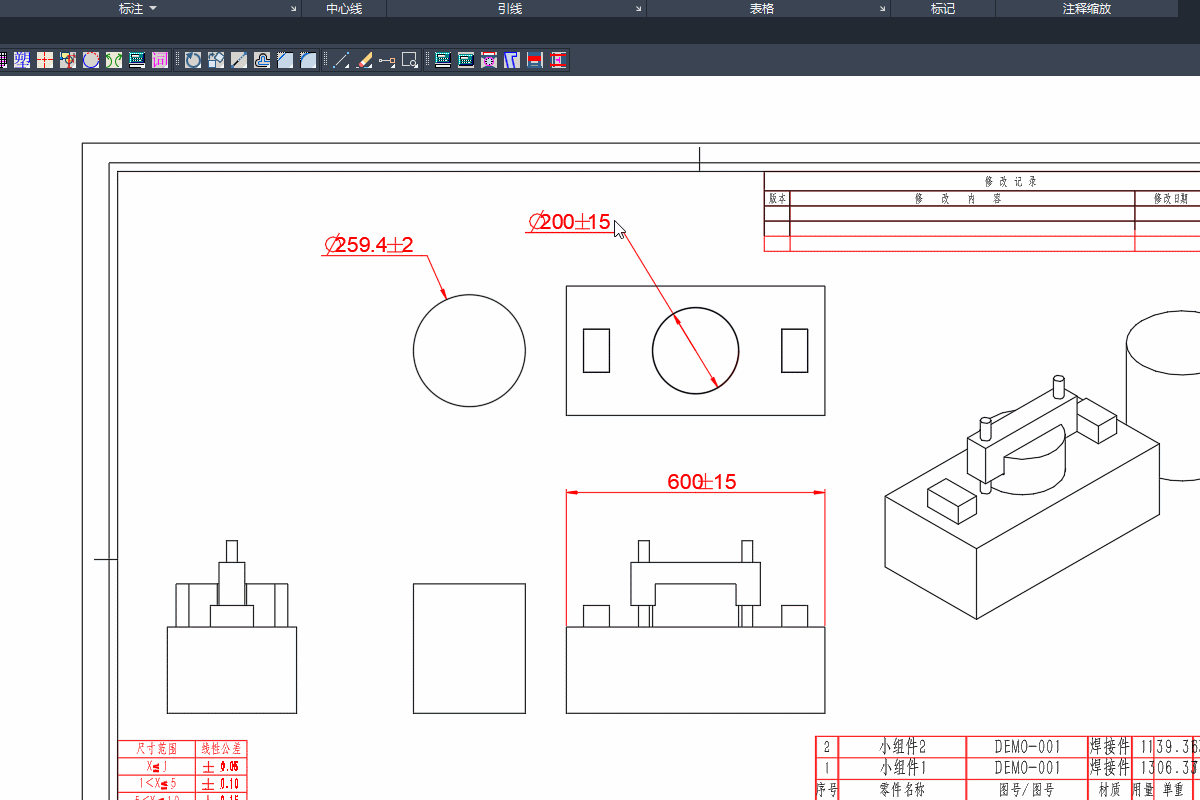Expand the 标注 panel dropdown
Viewport: 1200px width, 800px height.
(153, 9)
